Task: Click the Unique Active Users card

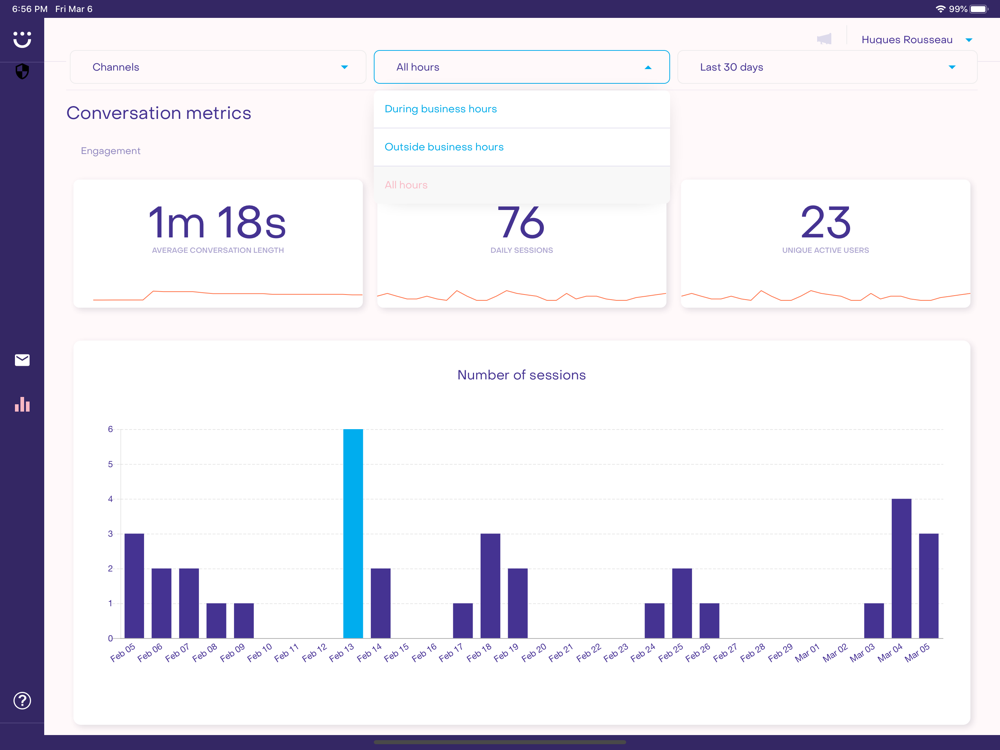Action: pos(825,243)
